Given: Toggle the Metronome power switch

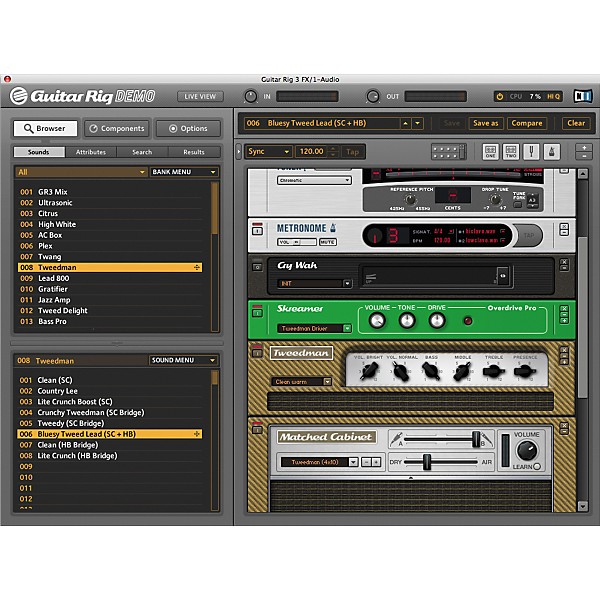Looking at the screenshot, I should (258, 231).
